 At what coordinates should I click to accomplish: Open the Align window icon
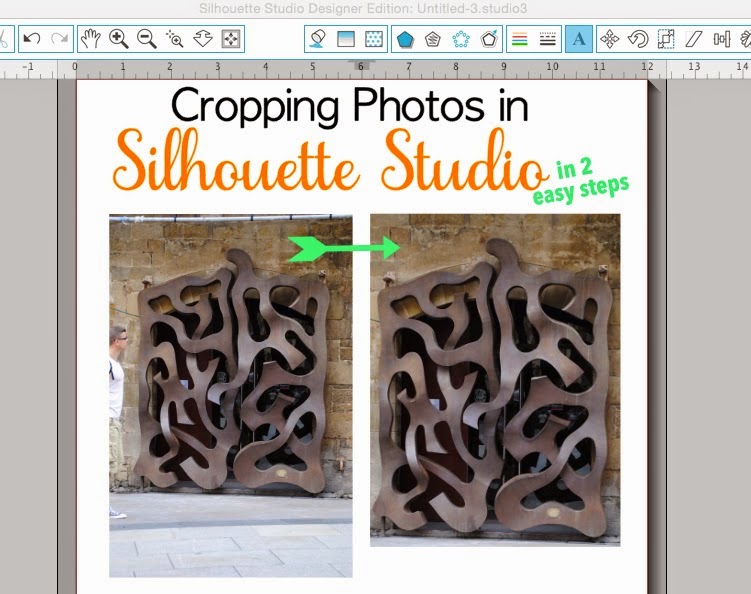pyautogui.click(x=722, y=39)
